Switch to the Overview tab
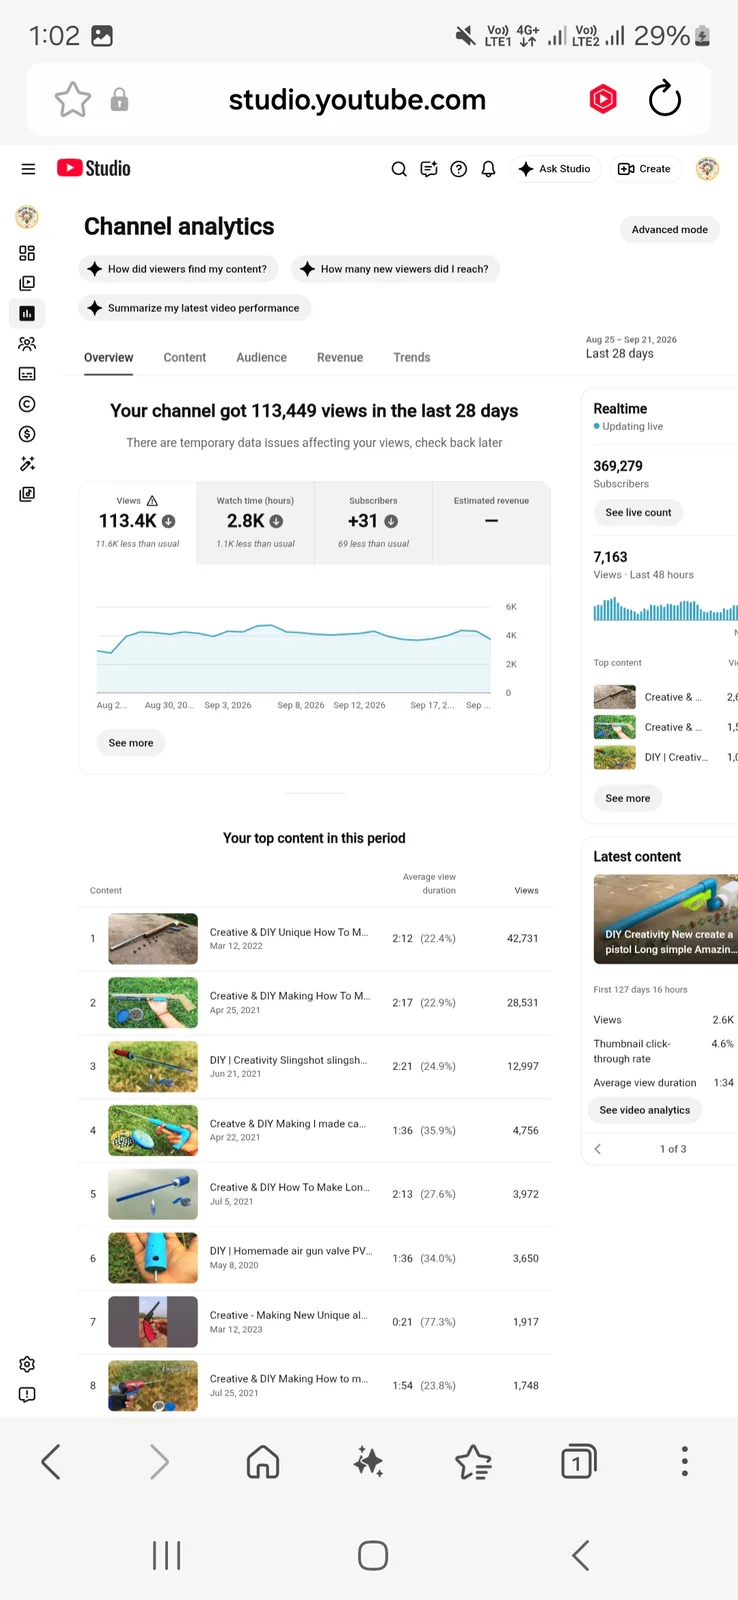Screen dimensions: 738x1600 click(108, 357)
